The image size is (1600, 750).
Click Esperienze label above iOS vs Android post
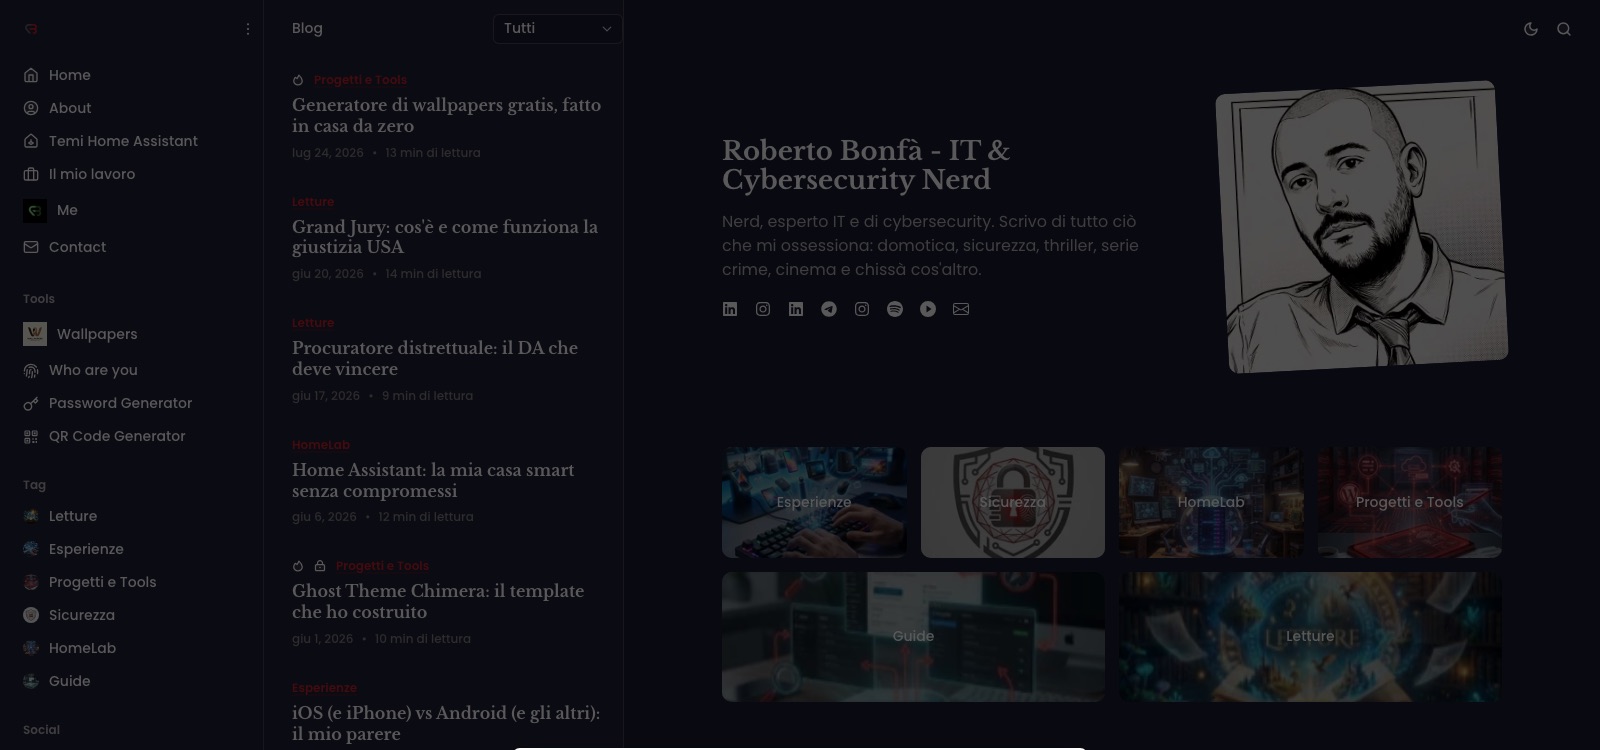pyautogui.click(x=324, y=688)
